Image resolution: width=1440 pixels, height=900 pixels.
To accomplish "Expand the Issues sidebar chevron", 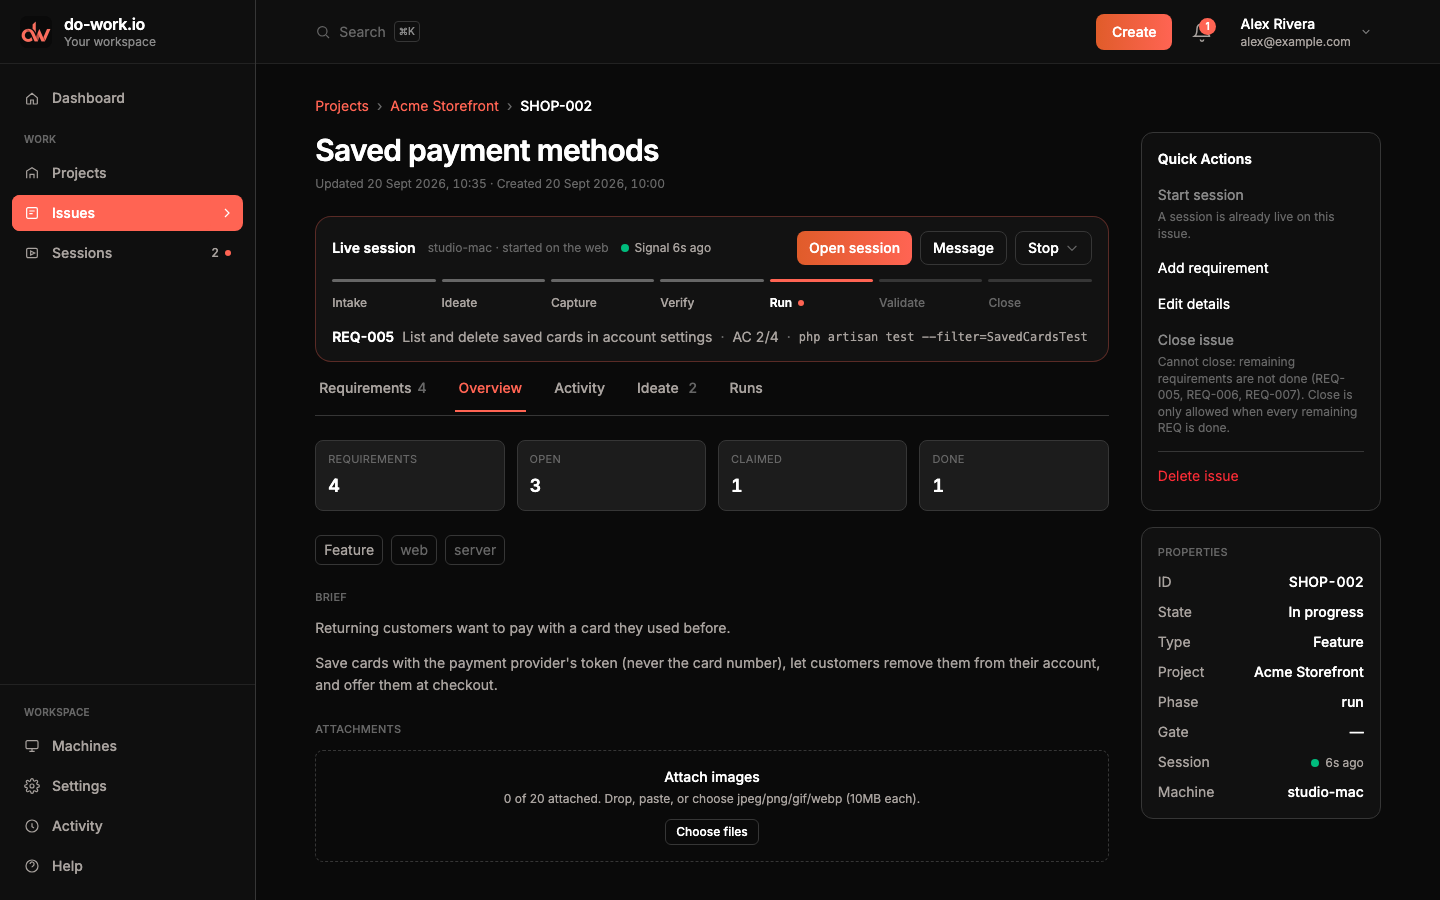I will [x=227, y=213].
